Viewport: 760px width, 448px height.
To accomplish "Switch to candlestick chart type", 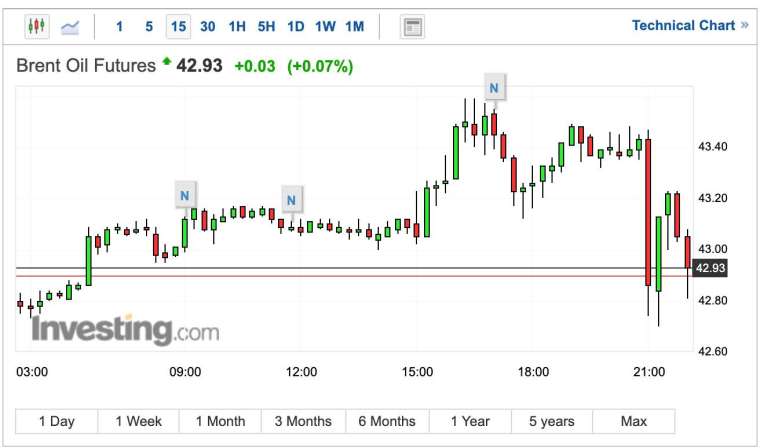I will pyautogui.click(x=37, y=26).
